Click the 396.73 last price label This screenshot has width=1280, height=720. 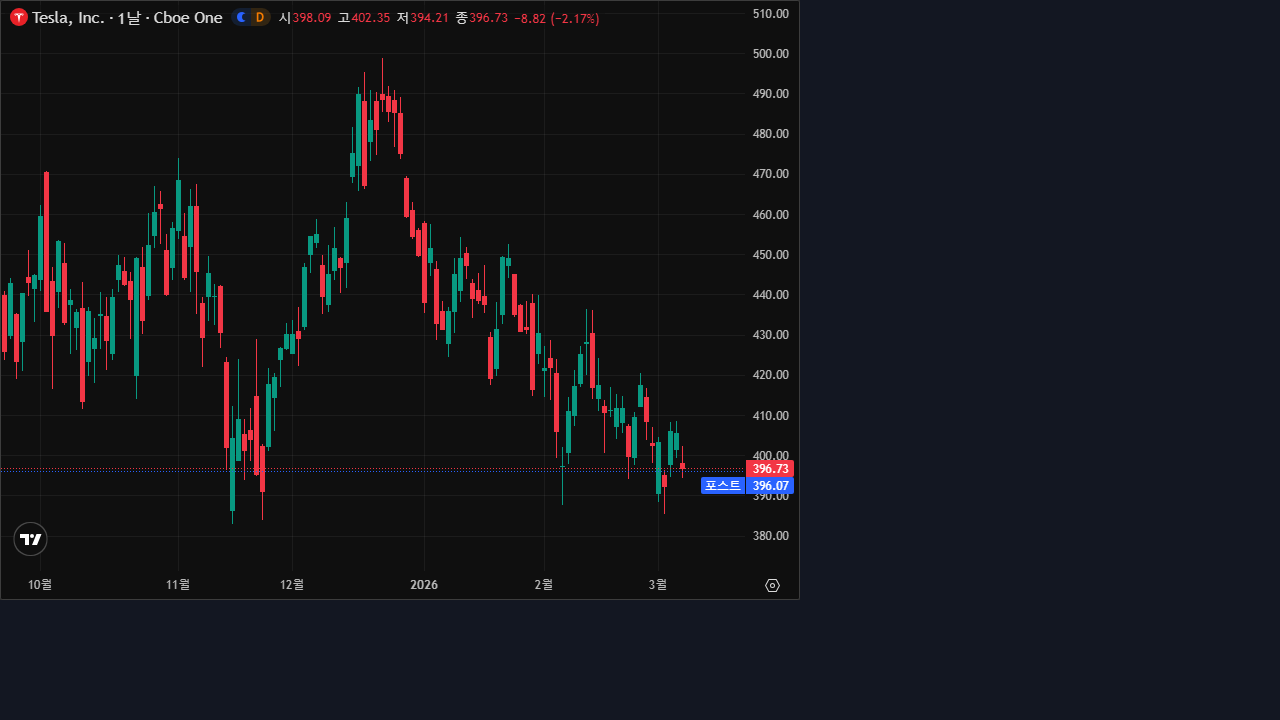tap(770, 468)
